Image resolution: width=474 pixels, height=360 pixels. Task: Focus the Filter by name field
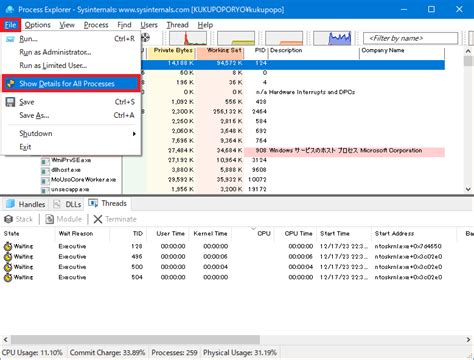(410, 38)
